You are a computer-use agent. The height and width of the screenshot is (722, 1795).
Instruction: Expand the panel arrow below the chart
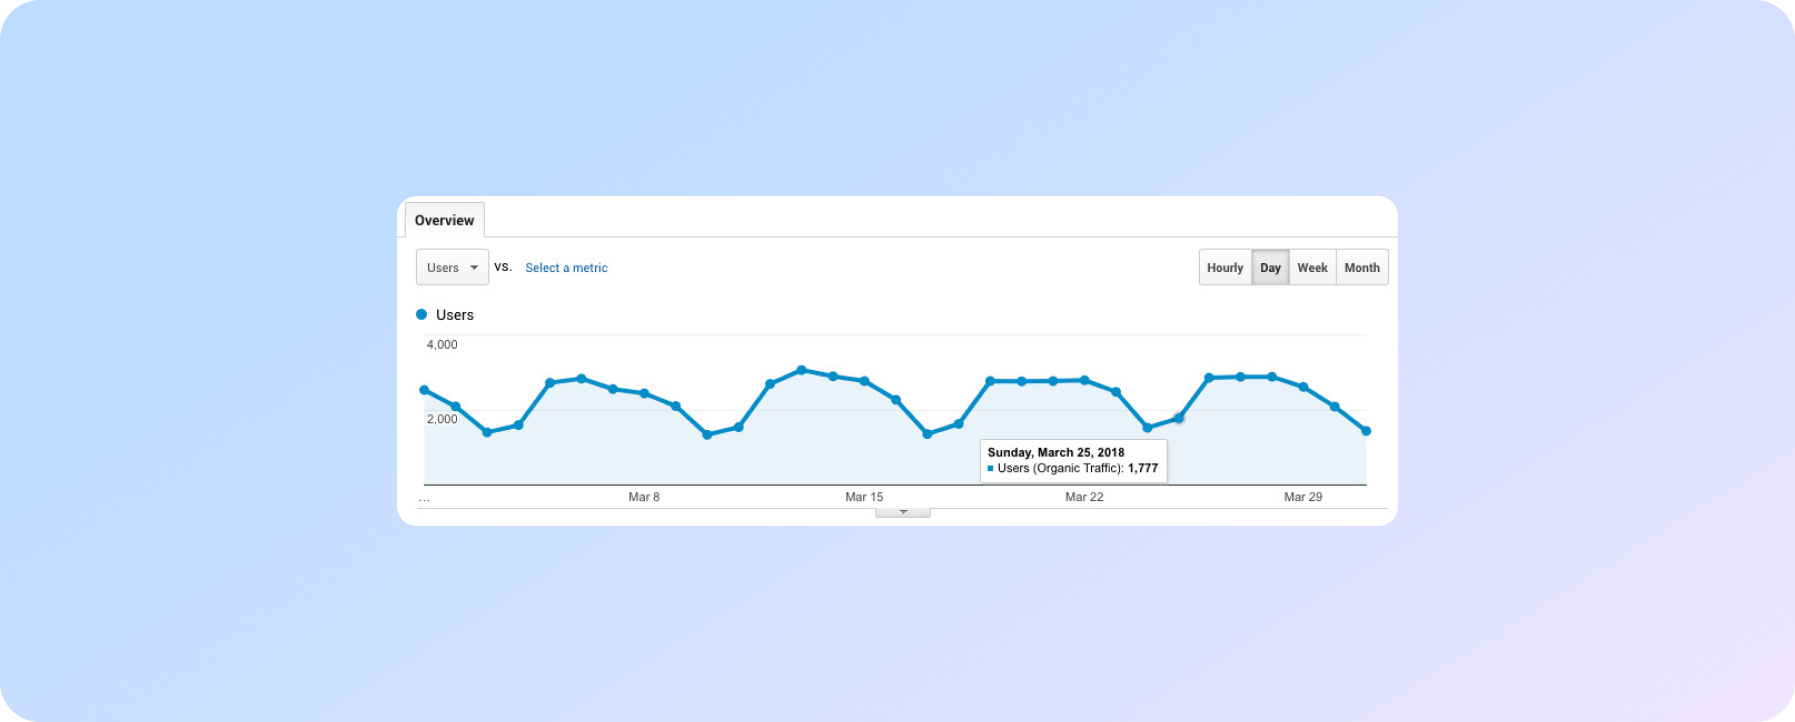(x=903, y=512)
